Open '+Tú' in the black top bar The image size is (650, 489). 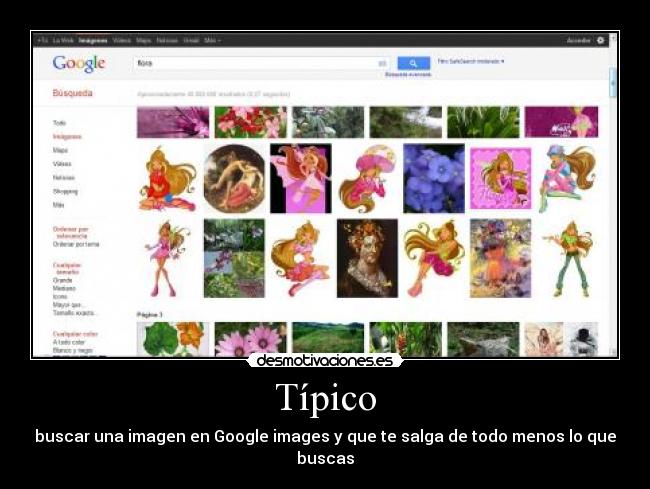(43, 40)
